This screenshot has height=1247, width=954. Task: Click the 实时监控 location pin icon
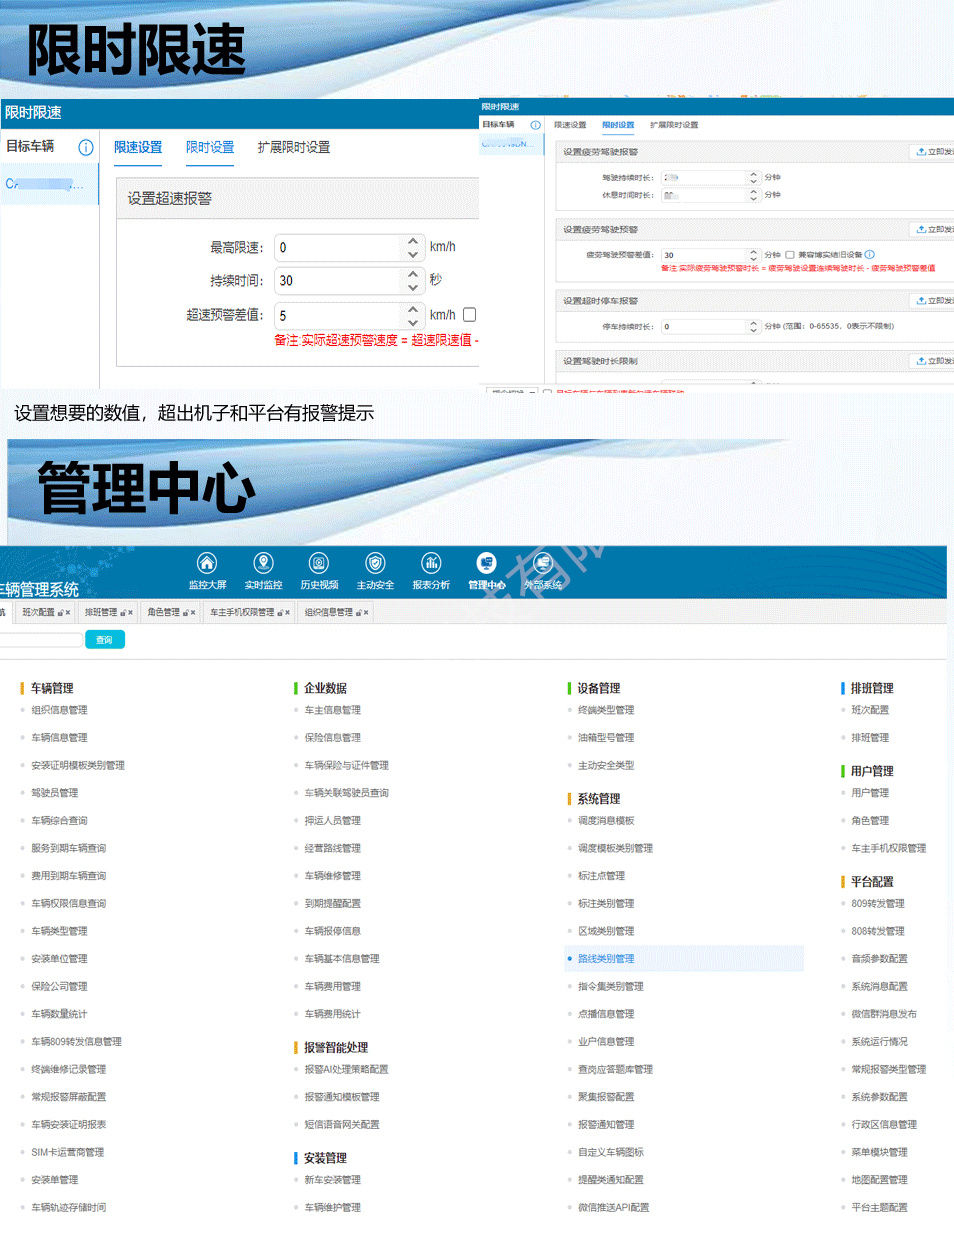pyautogui.click(x=263, y=564)
